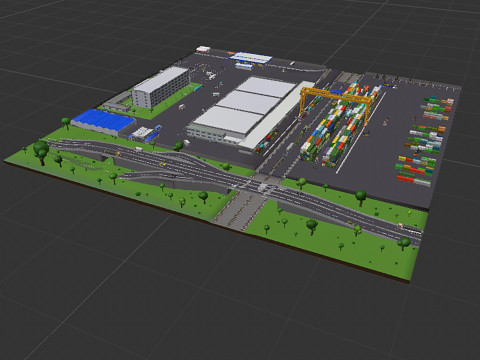480x360 pixels.
Task: Select the blue-and-white striped canopy structure
Action: 250,58
